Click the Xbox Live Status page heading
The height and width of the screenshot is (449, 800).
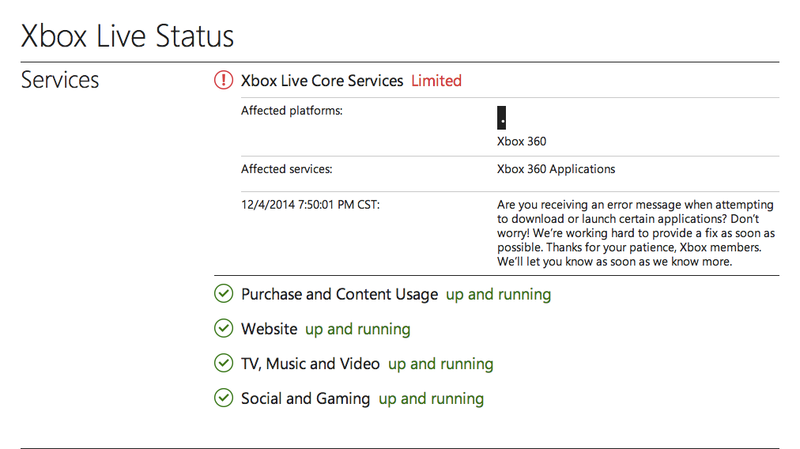pyautogui.click(x=127, y=36)
